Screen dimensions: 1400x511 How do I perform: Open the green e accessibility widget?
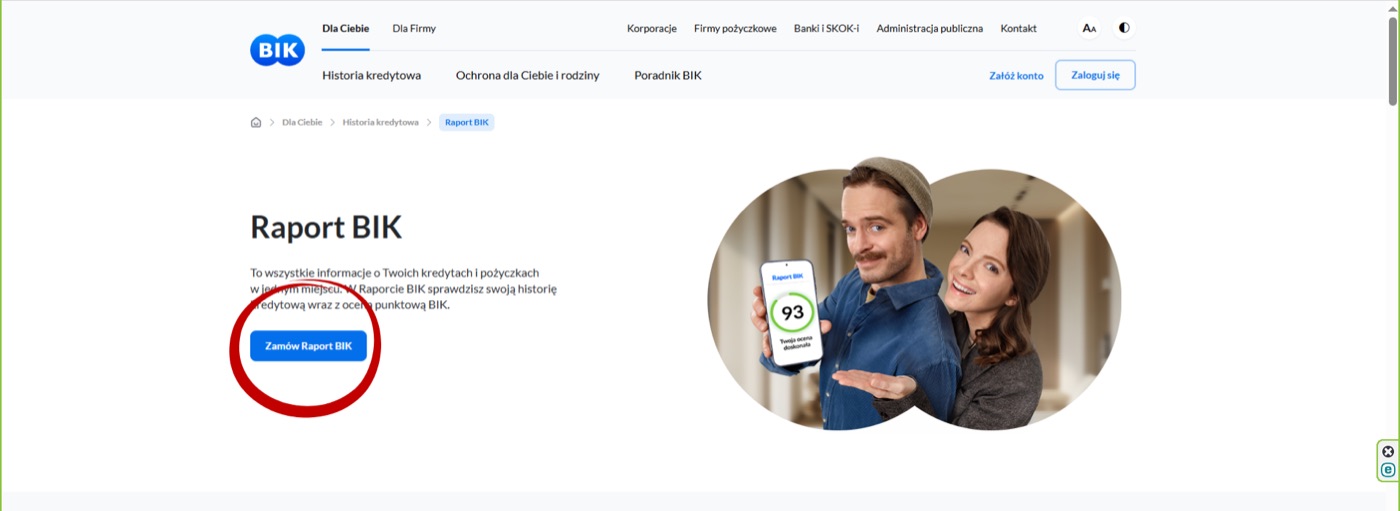[1388, 470]
